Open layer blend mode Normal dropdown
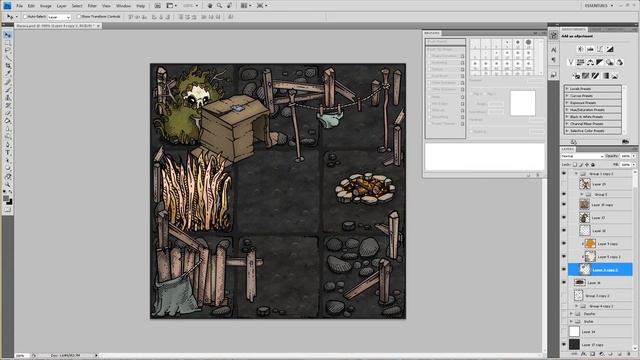 click(582, 156)
